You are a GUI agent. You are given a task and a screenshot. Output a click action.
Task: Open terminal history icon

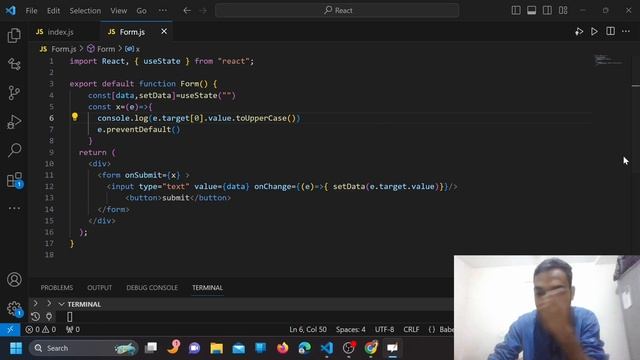(36, 317)
